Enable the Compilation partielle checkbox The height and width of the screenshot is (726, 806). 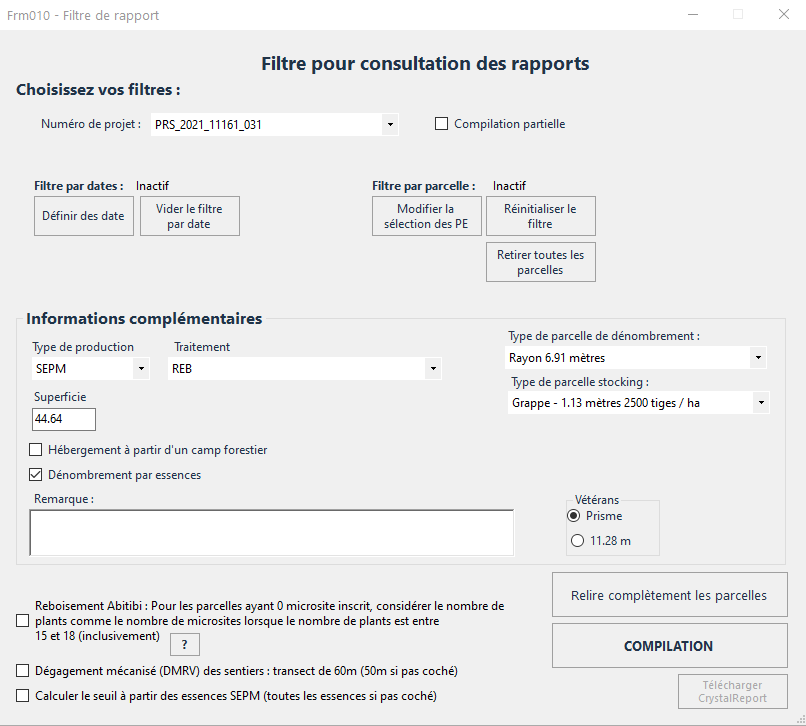441,124
